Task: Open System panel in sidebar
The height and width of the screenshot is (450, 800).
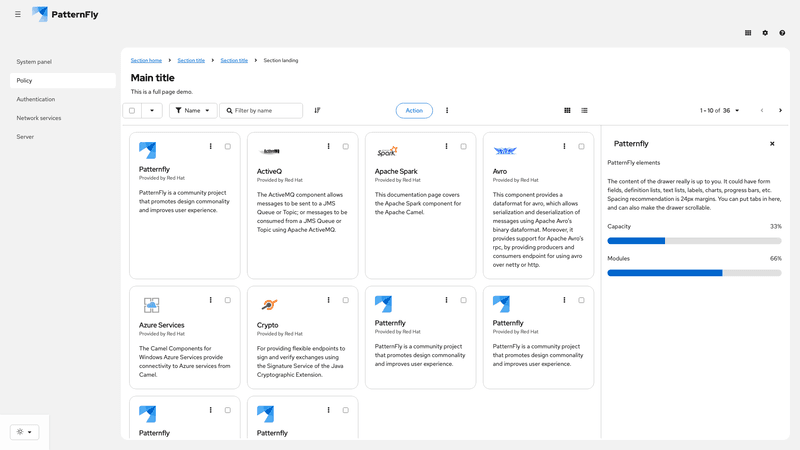Action: 63,62
